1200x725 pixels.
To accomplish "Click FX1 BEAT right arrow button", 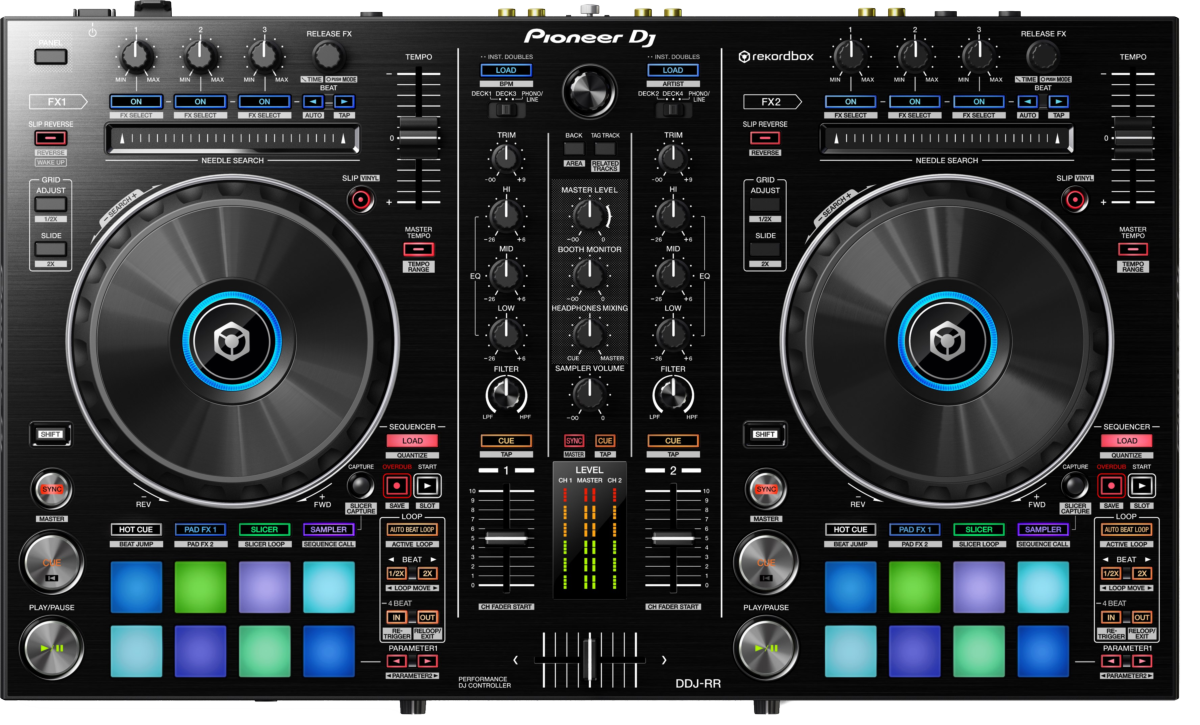I will pyautogui.click(x=344, y=101).
